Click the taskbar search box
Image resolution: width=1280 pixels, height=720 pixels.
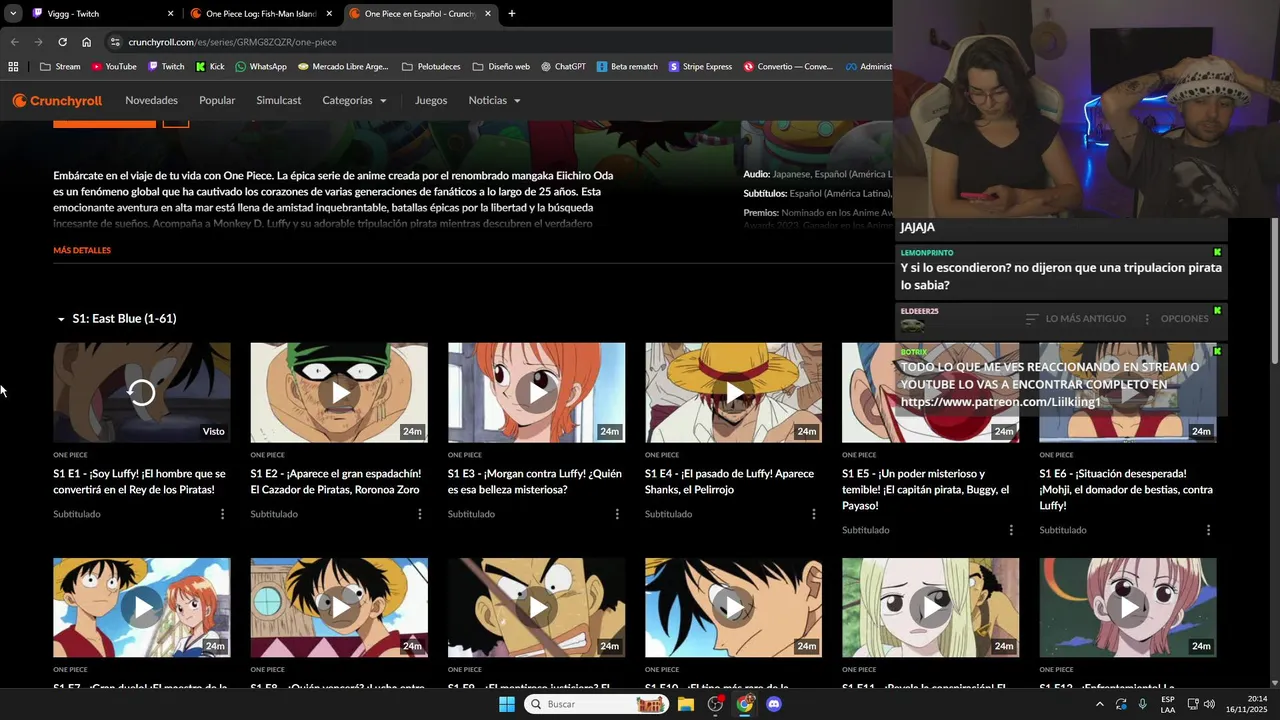[596, 704]
